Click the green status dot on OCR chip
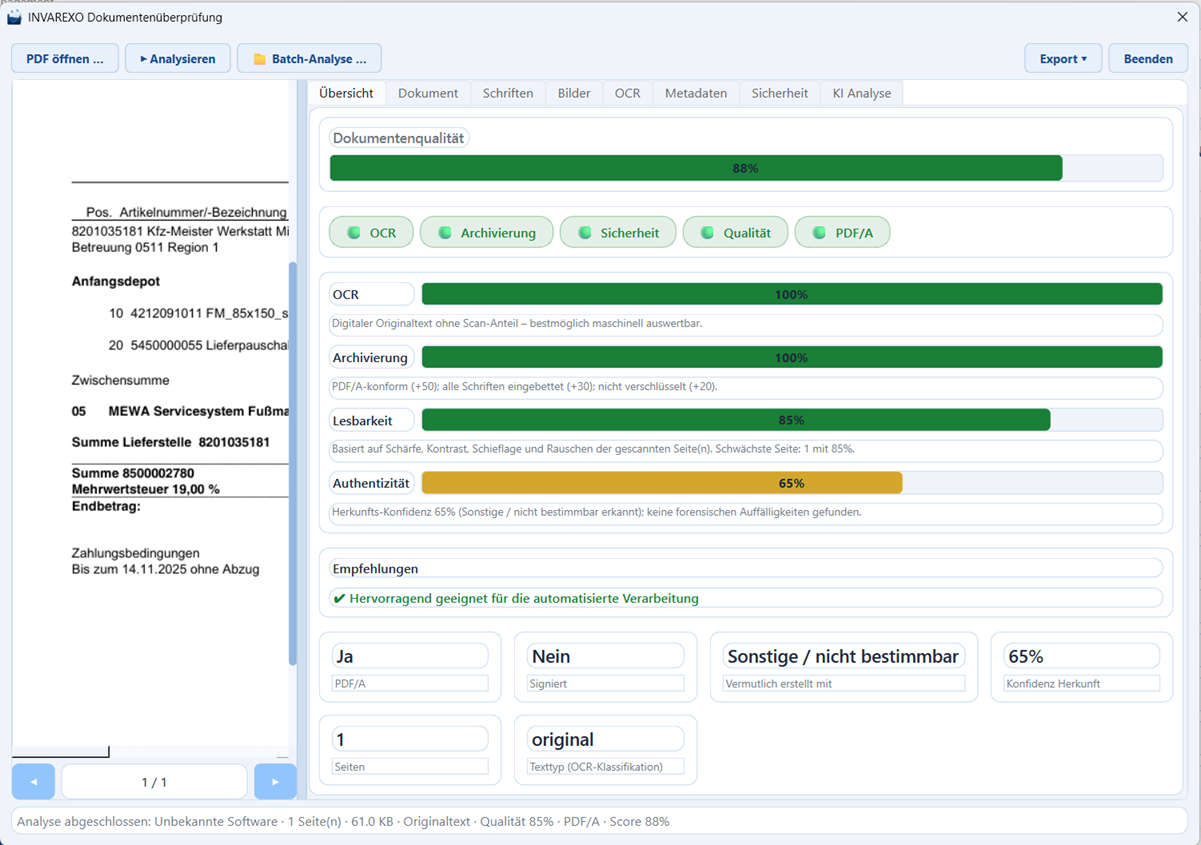This screenshot has width=1201, height=845. click(x=353, y=233)
